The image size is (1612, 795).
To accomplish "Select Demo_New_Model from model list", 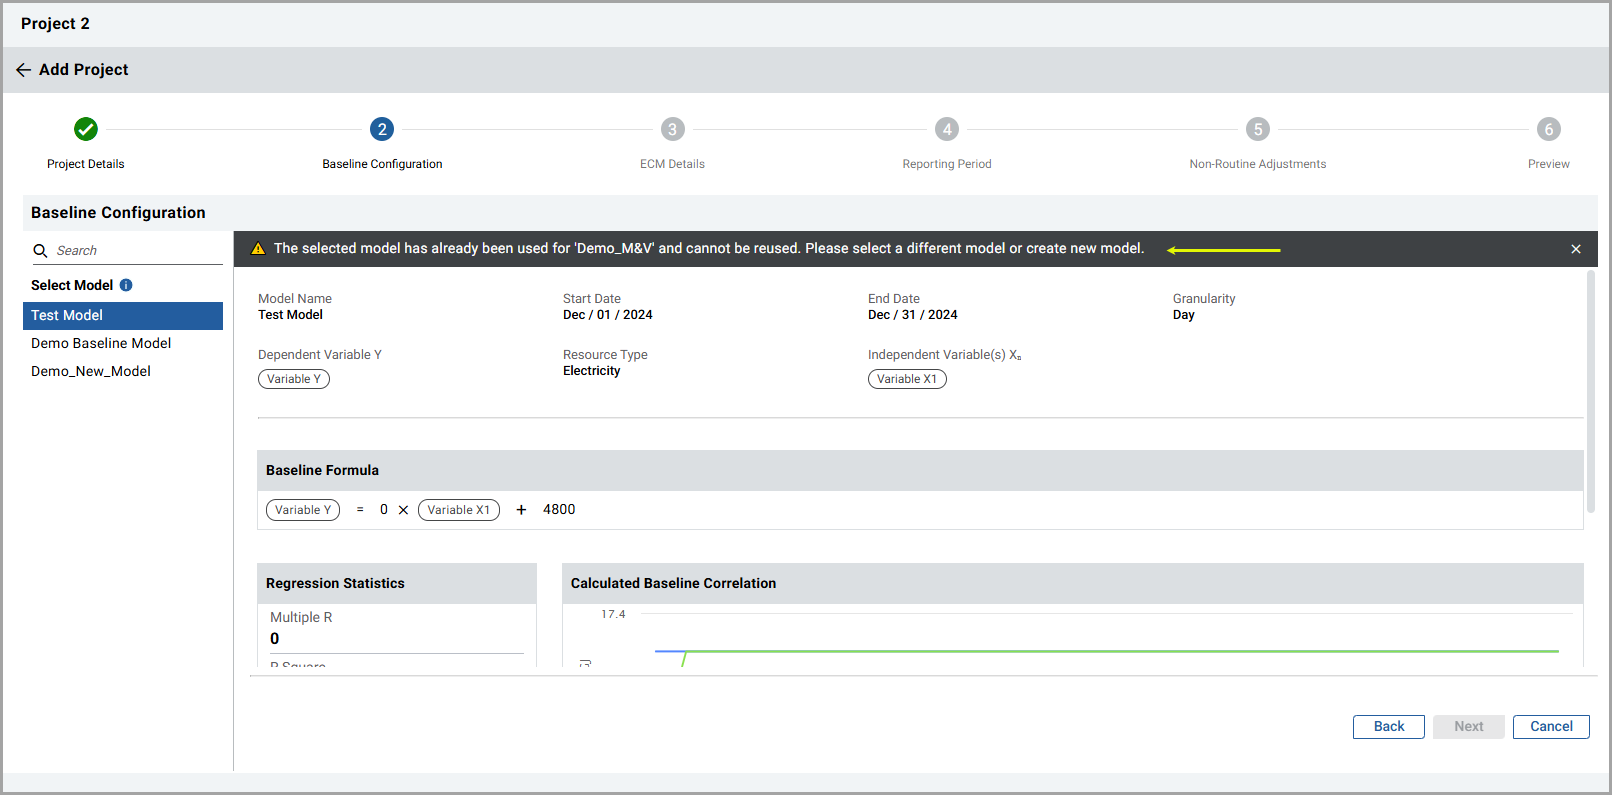I will pos(91,371).
